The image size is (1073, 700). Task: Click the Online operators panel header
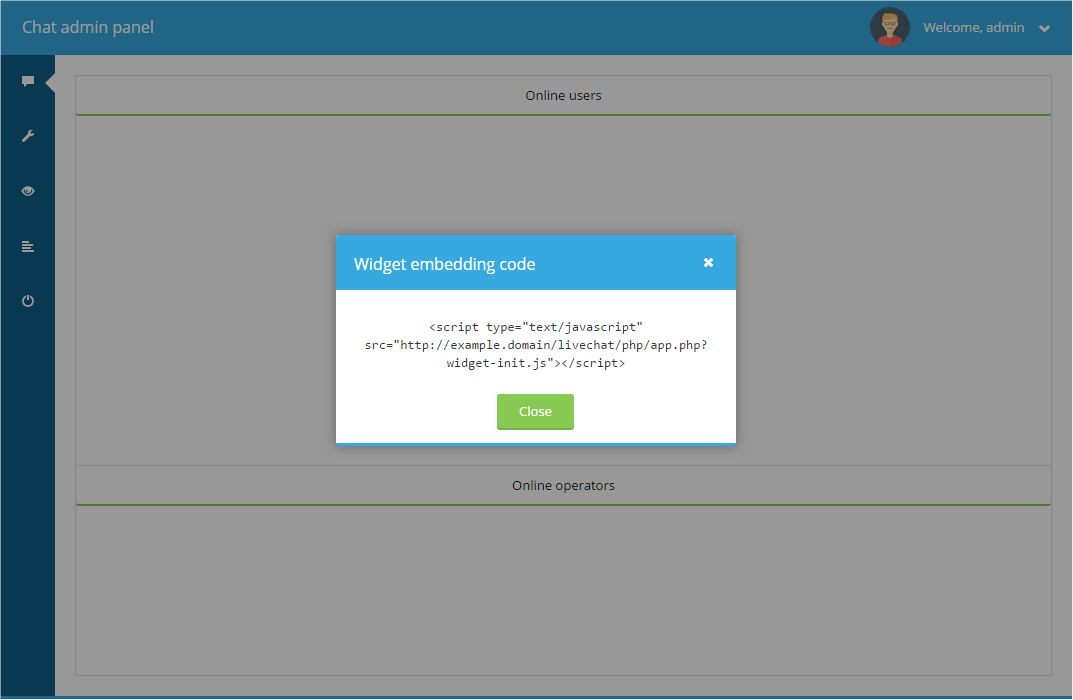coord(563,486)
